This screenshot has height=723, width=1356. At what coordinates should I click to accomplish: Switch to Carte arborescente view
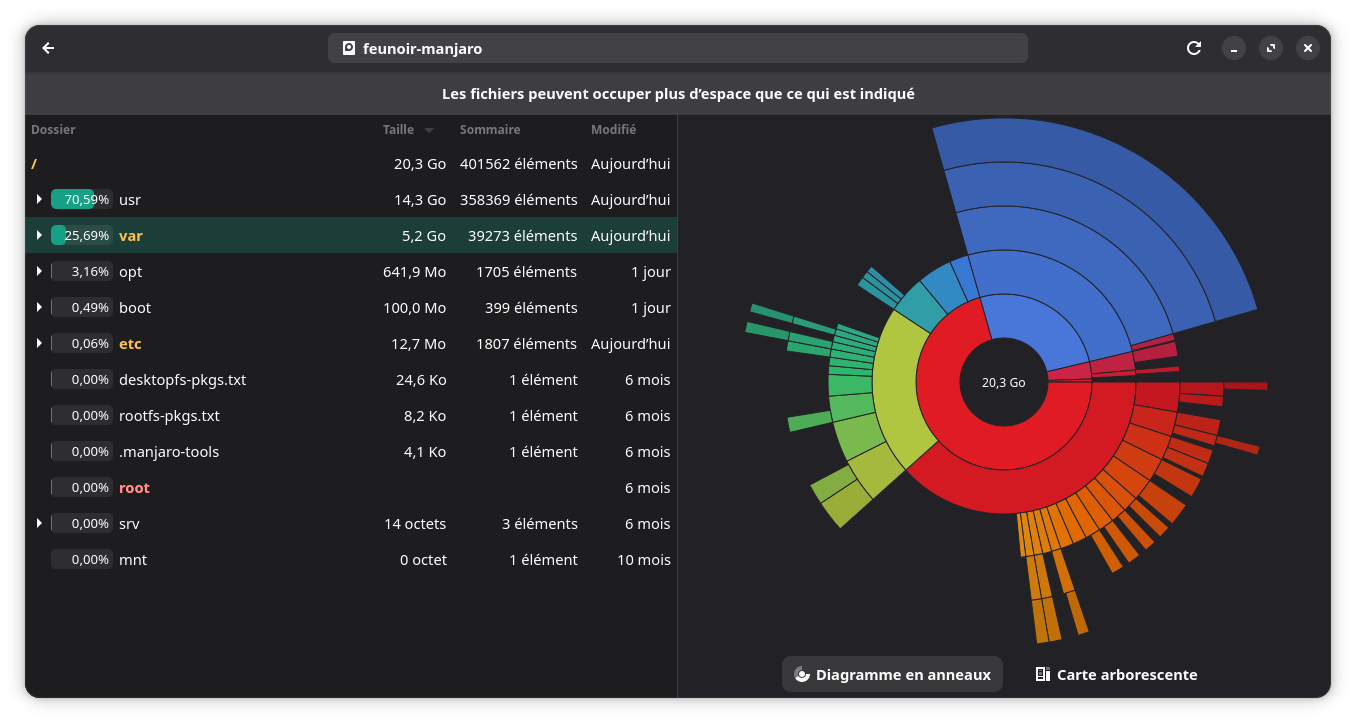[1116, 675]
